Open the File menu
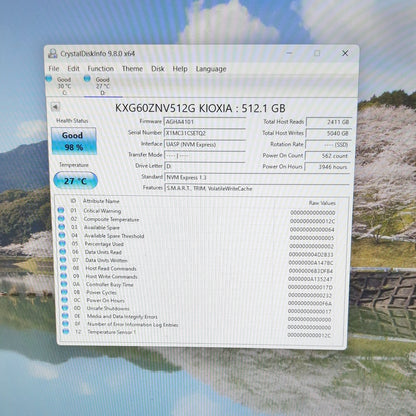This screenshot has height=416, width=416. click(x=54, y=69)
